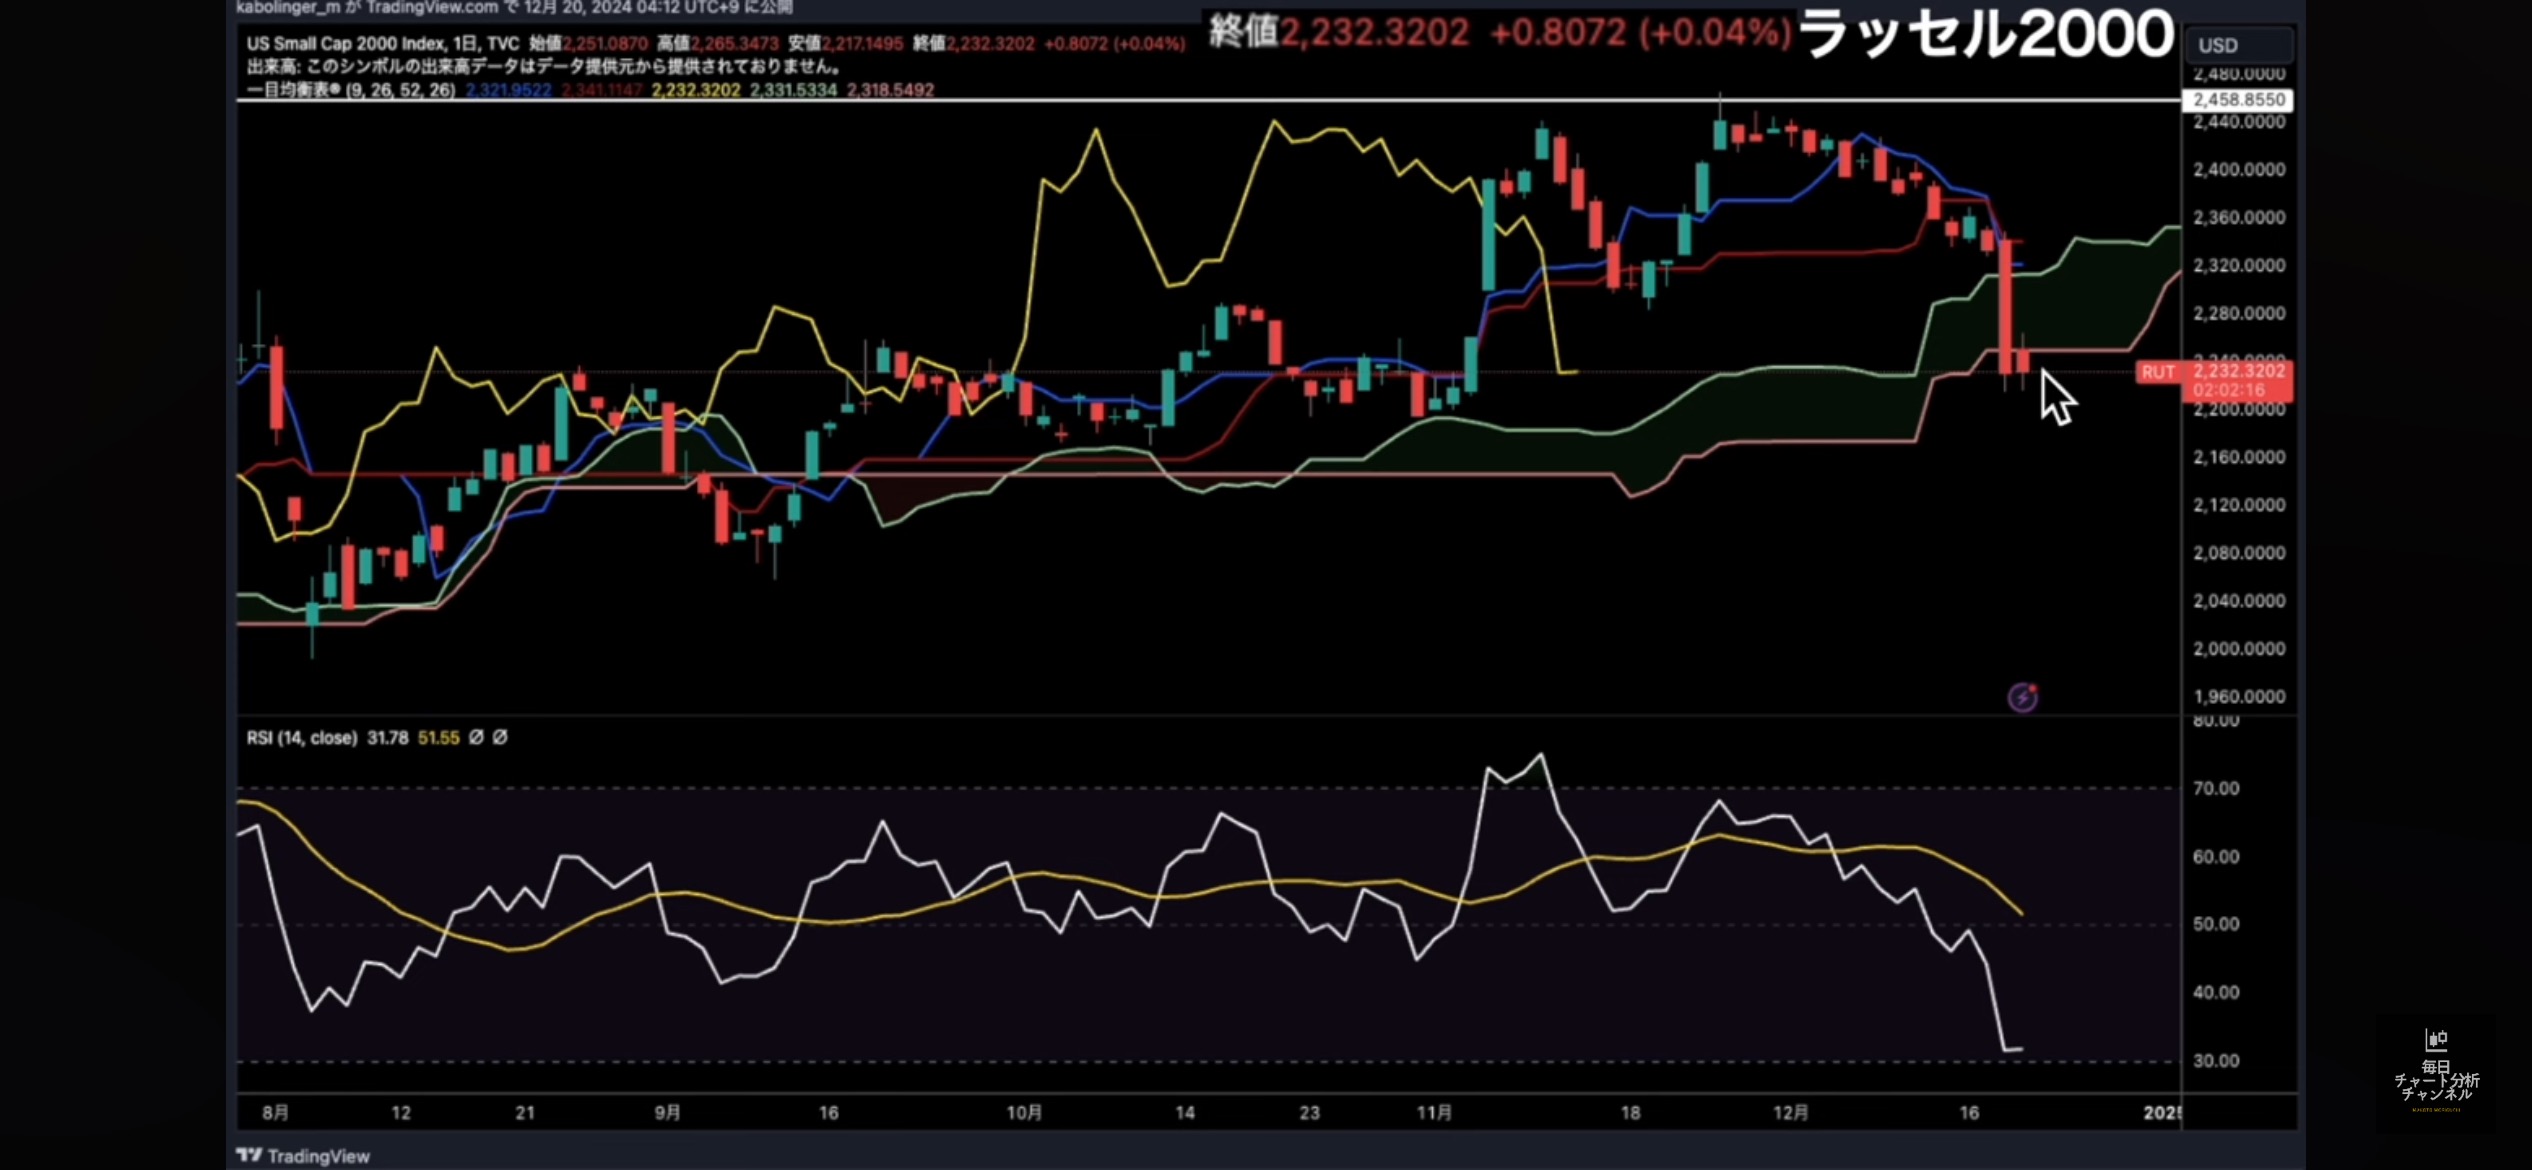Click the 2,400.0000 price axis label
The width and height of the screenshot is (2532, 1170).
tap(2239, 170)
